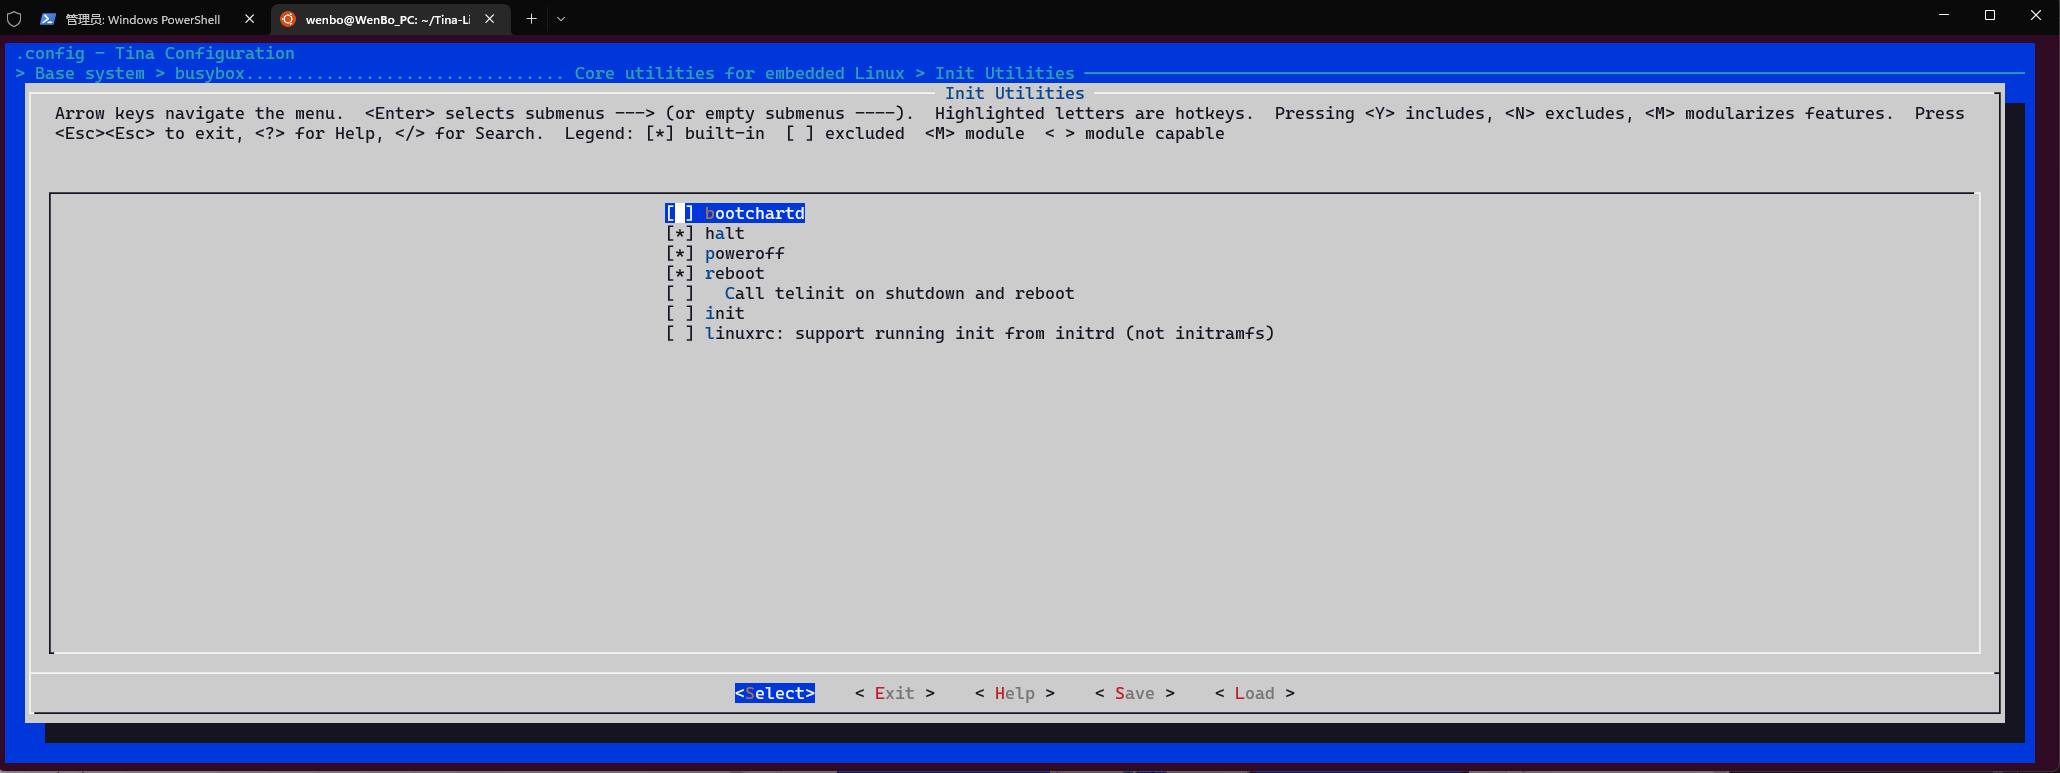Viewport: 2060px width, 773px height.
Task: Close the wenbo@WenBo_PC tab
Action: click(x=490, y=19)
